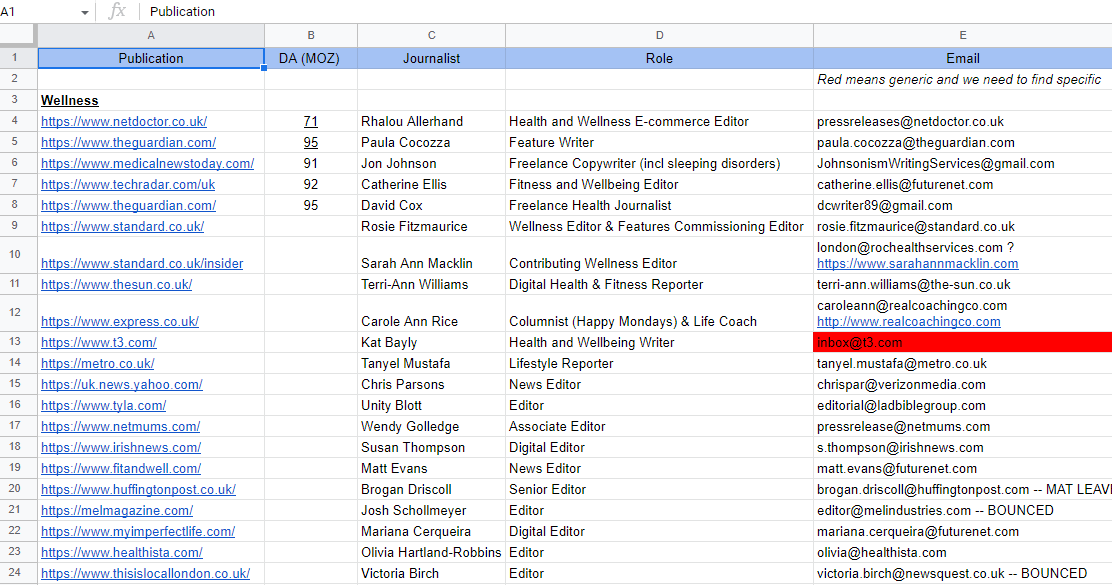The image size is (1112, 585).
Task: Open the irishnews.com link
Action: tap(121, 447)
